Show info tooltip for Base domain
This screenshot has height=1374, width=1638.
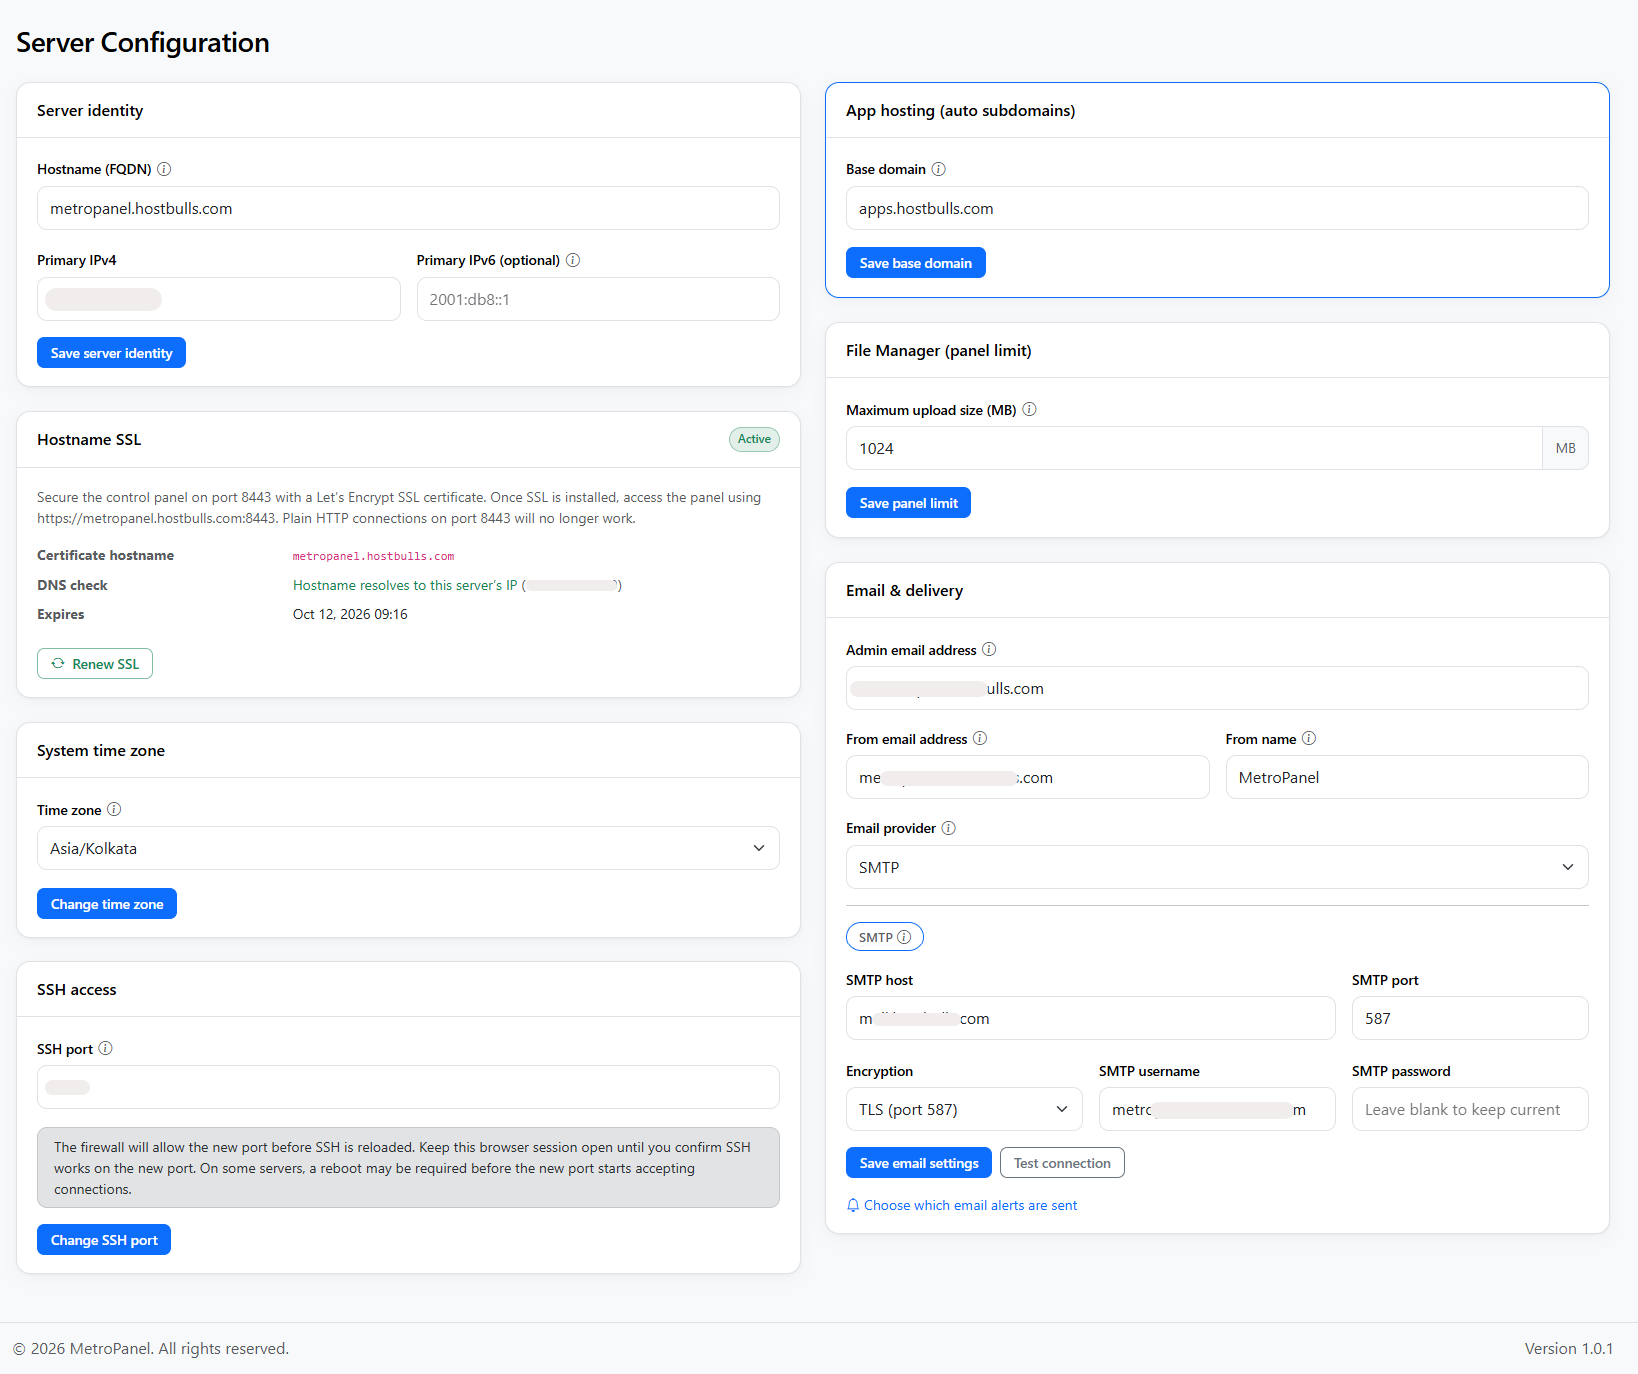938,169
